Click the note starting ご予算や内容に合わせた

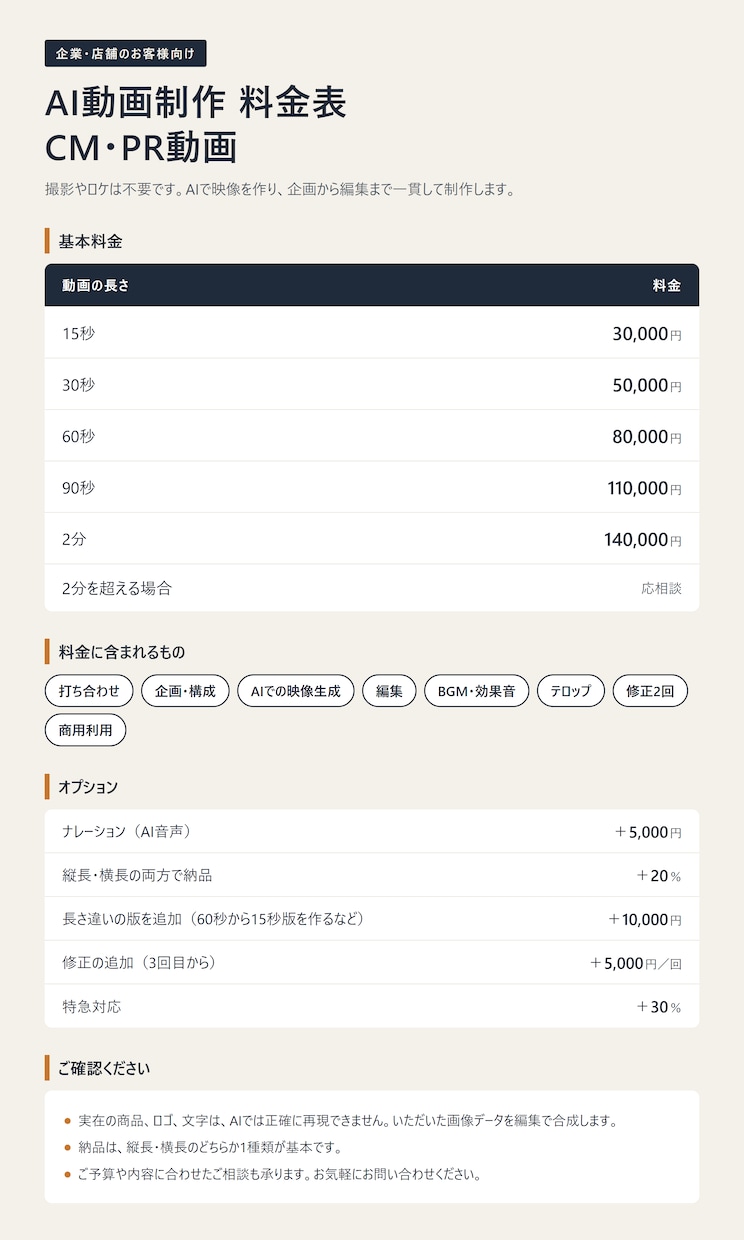coord(280,1174)
